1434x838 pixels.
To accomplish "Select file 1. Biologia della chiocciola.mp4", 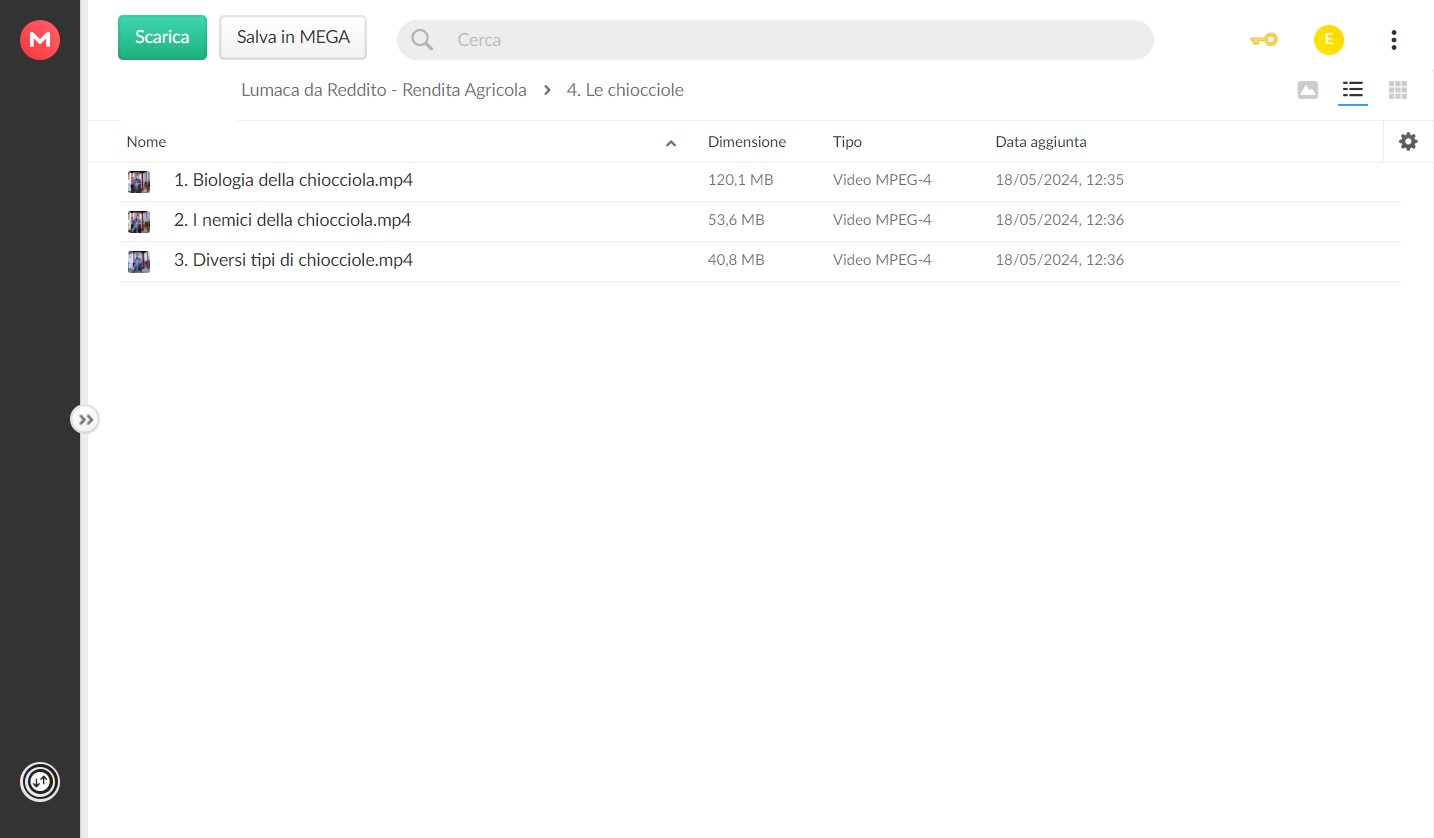I will point(760,181).
